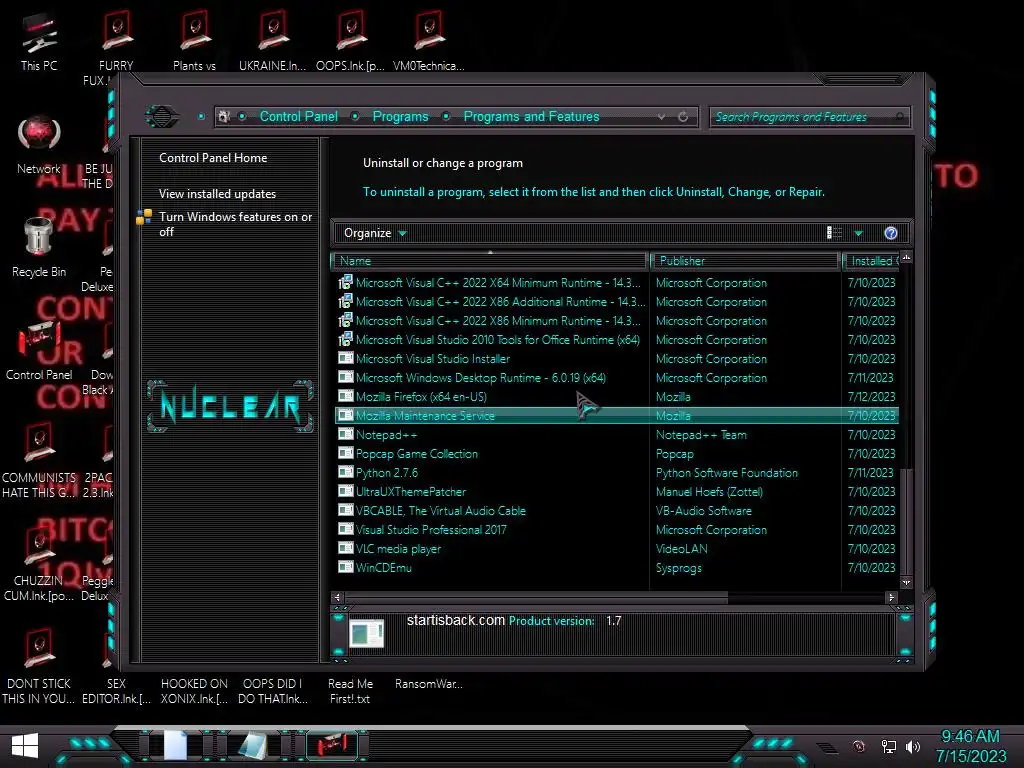Open the RansomWar desktop item
Viewport: 1024px width, 768px height.
[x=428, y=684]
